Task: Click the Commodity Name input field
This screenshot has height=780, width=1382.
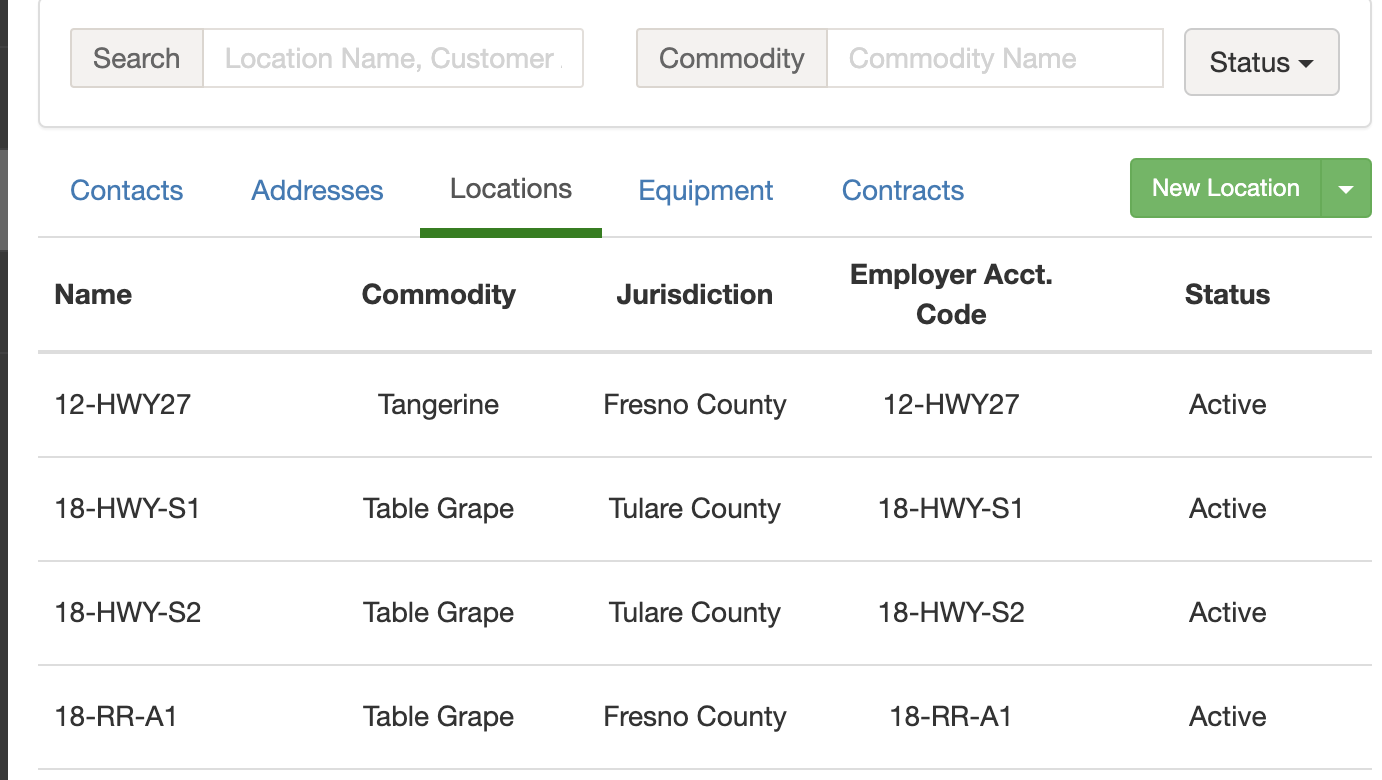Action: 994,58
